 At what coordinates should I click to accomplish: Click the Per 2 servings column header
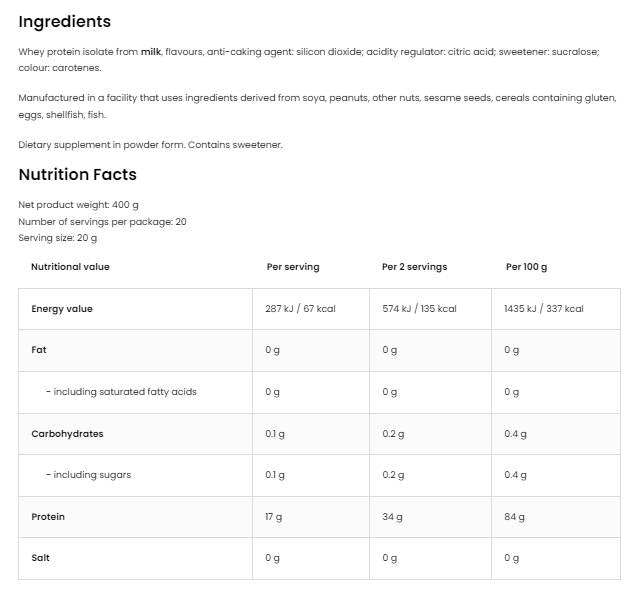coord(414,267)
